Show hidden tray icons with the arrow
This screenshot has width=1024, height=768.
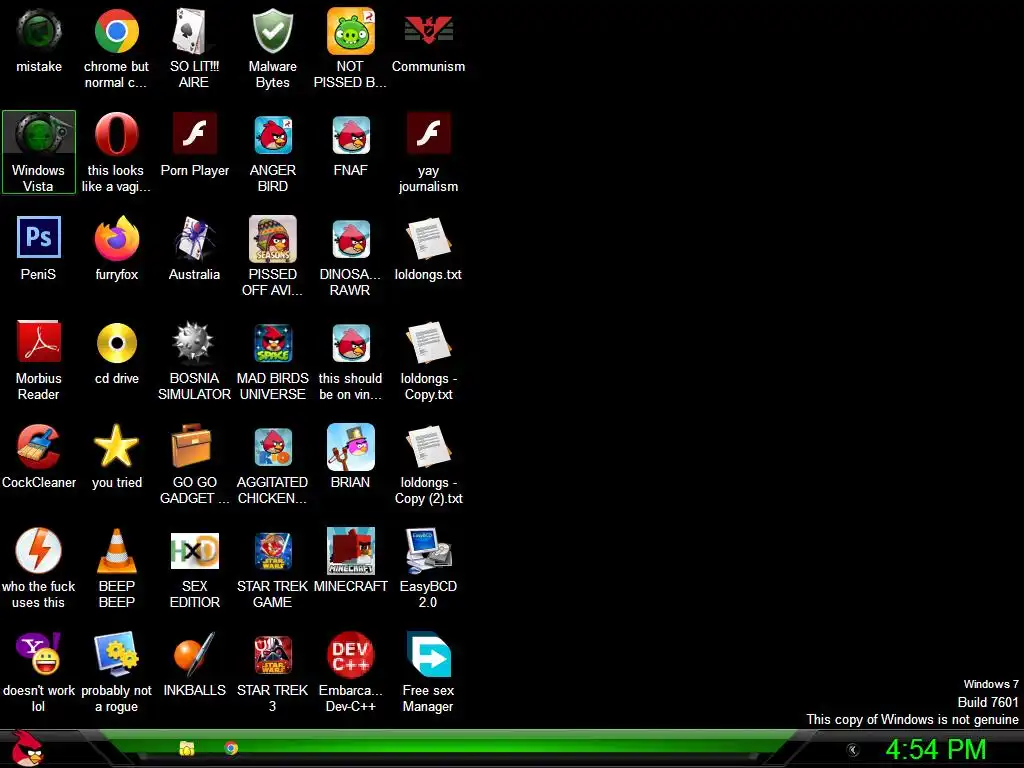coord(852,750)
